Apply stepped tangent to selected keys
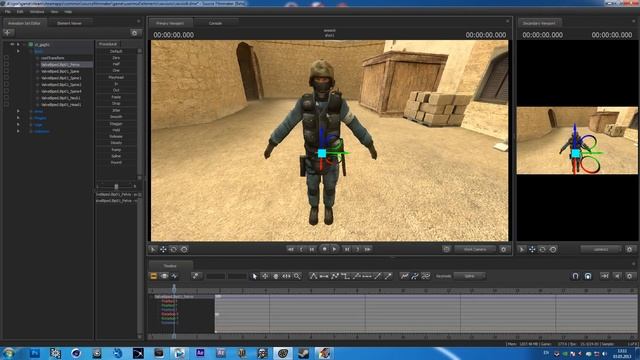 tap(345, 276)
